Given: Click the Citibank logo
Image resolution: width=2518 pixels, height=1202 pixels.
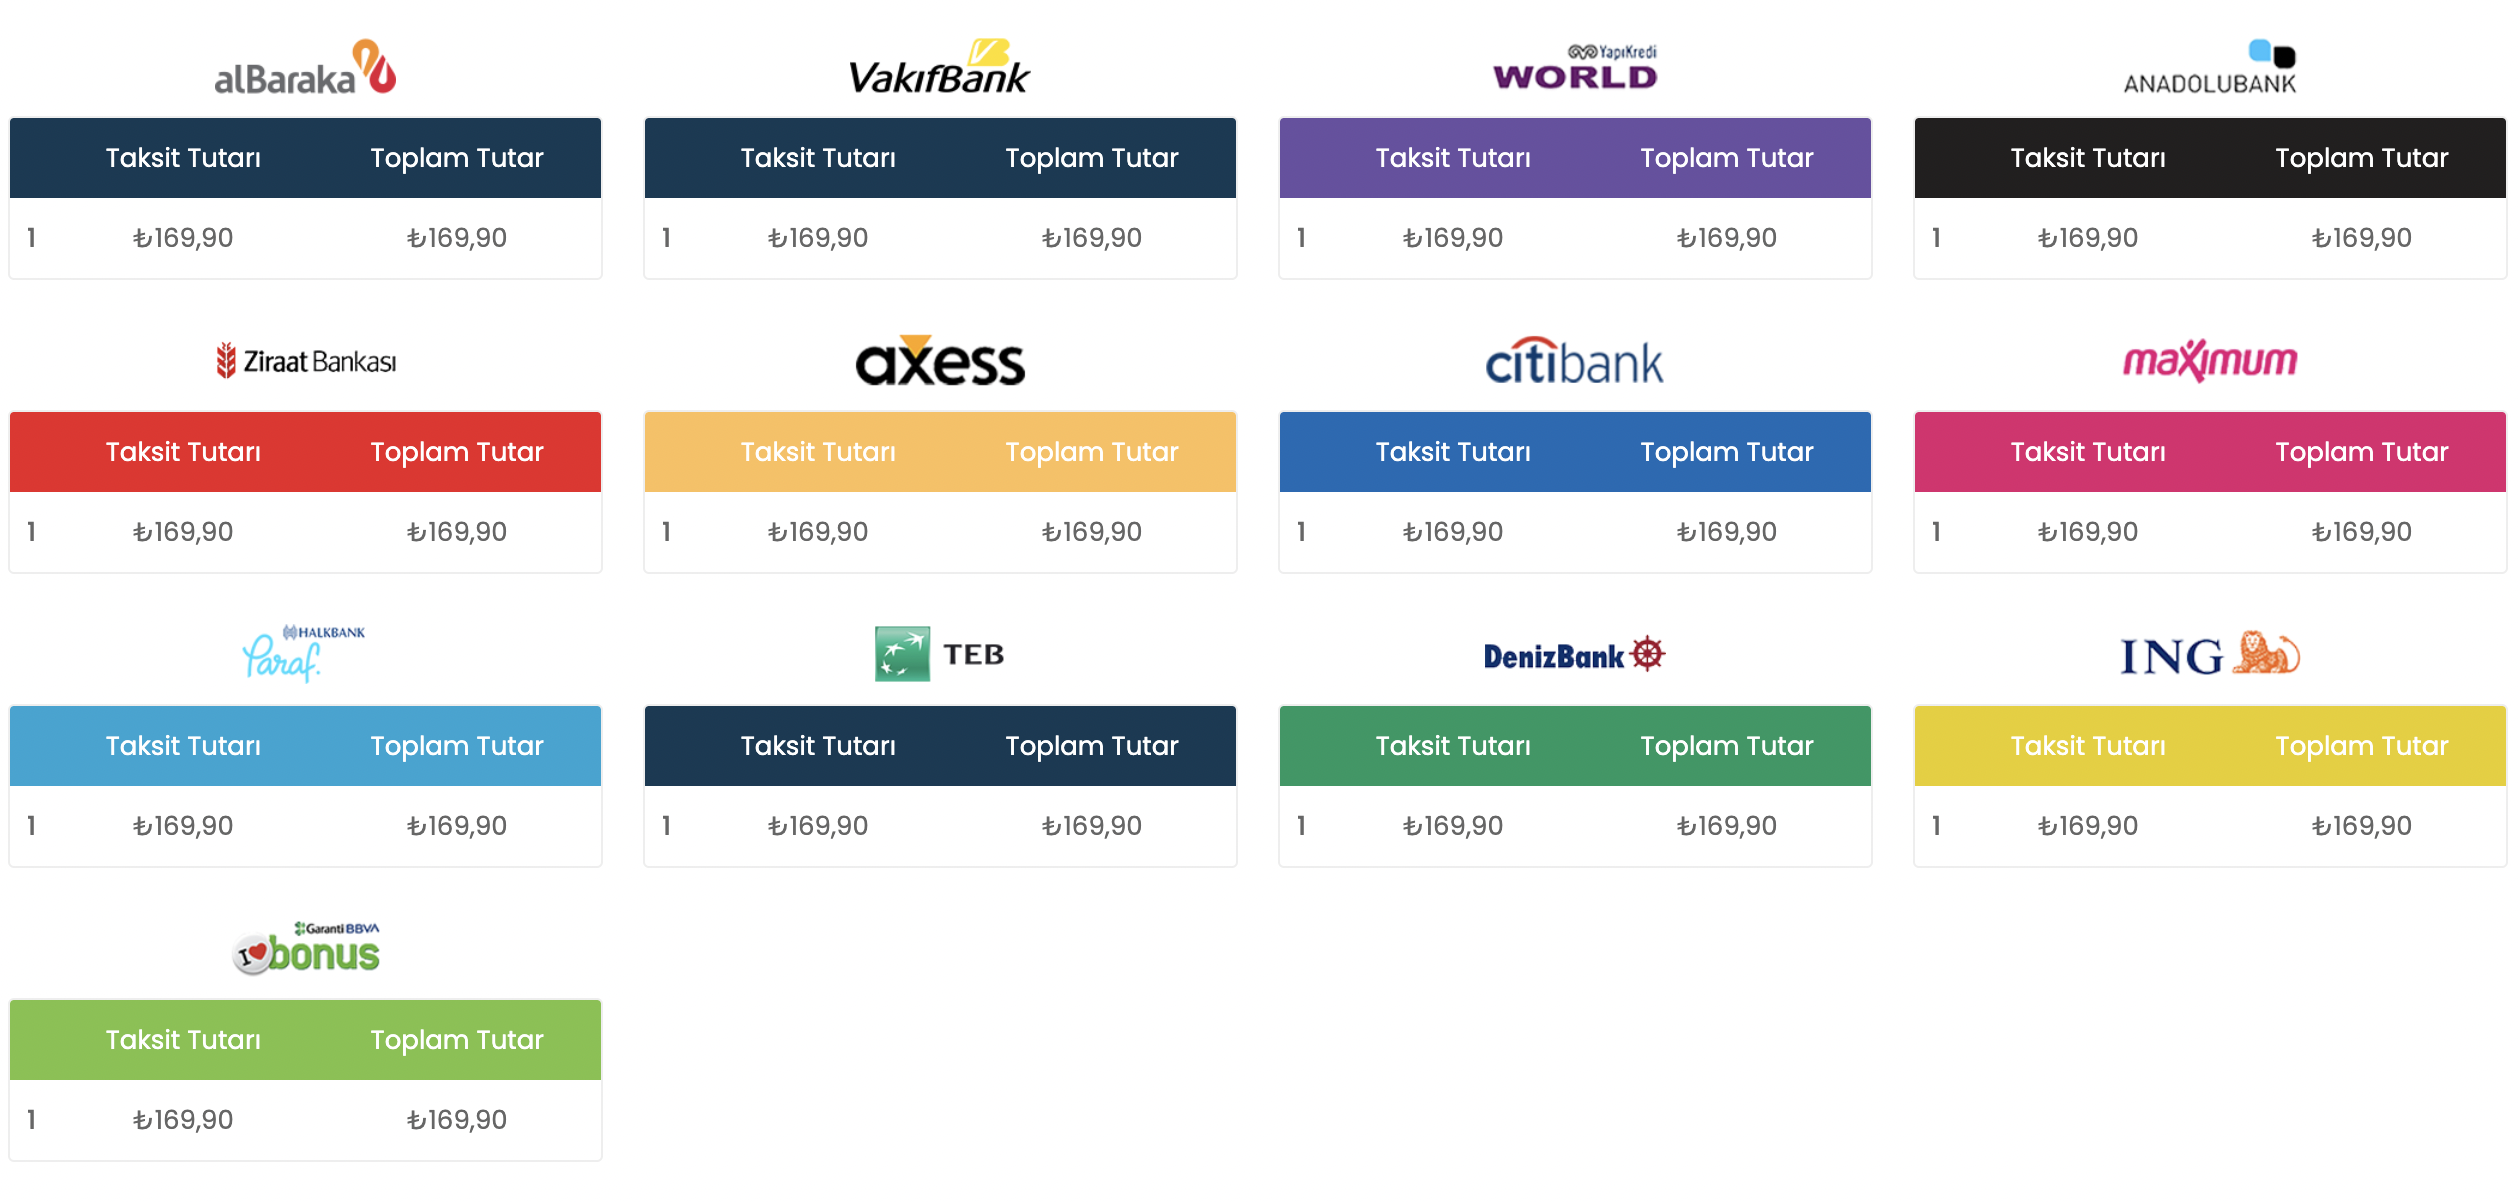Looking at the screenshot, I should (1574, 361).
